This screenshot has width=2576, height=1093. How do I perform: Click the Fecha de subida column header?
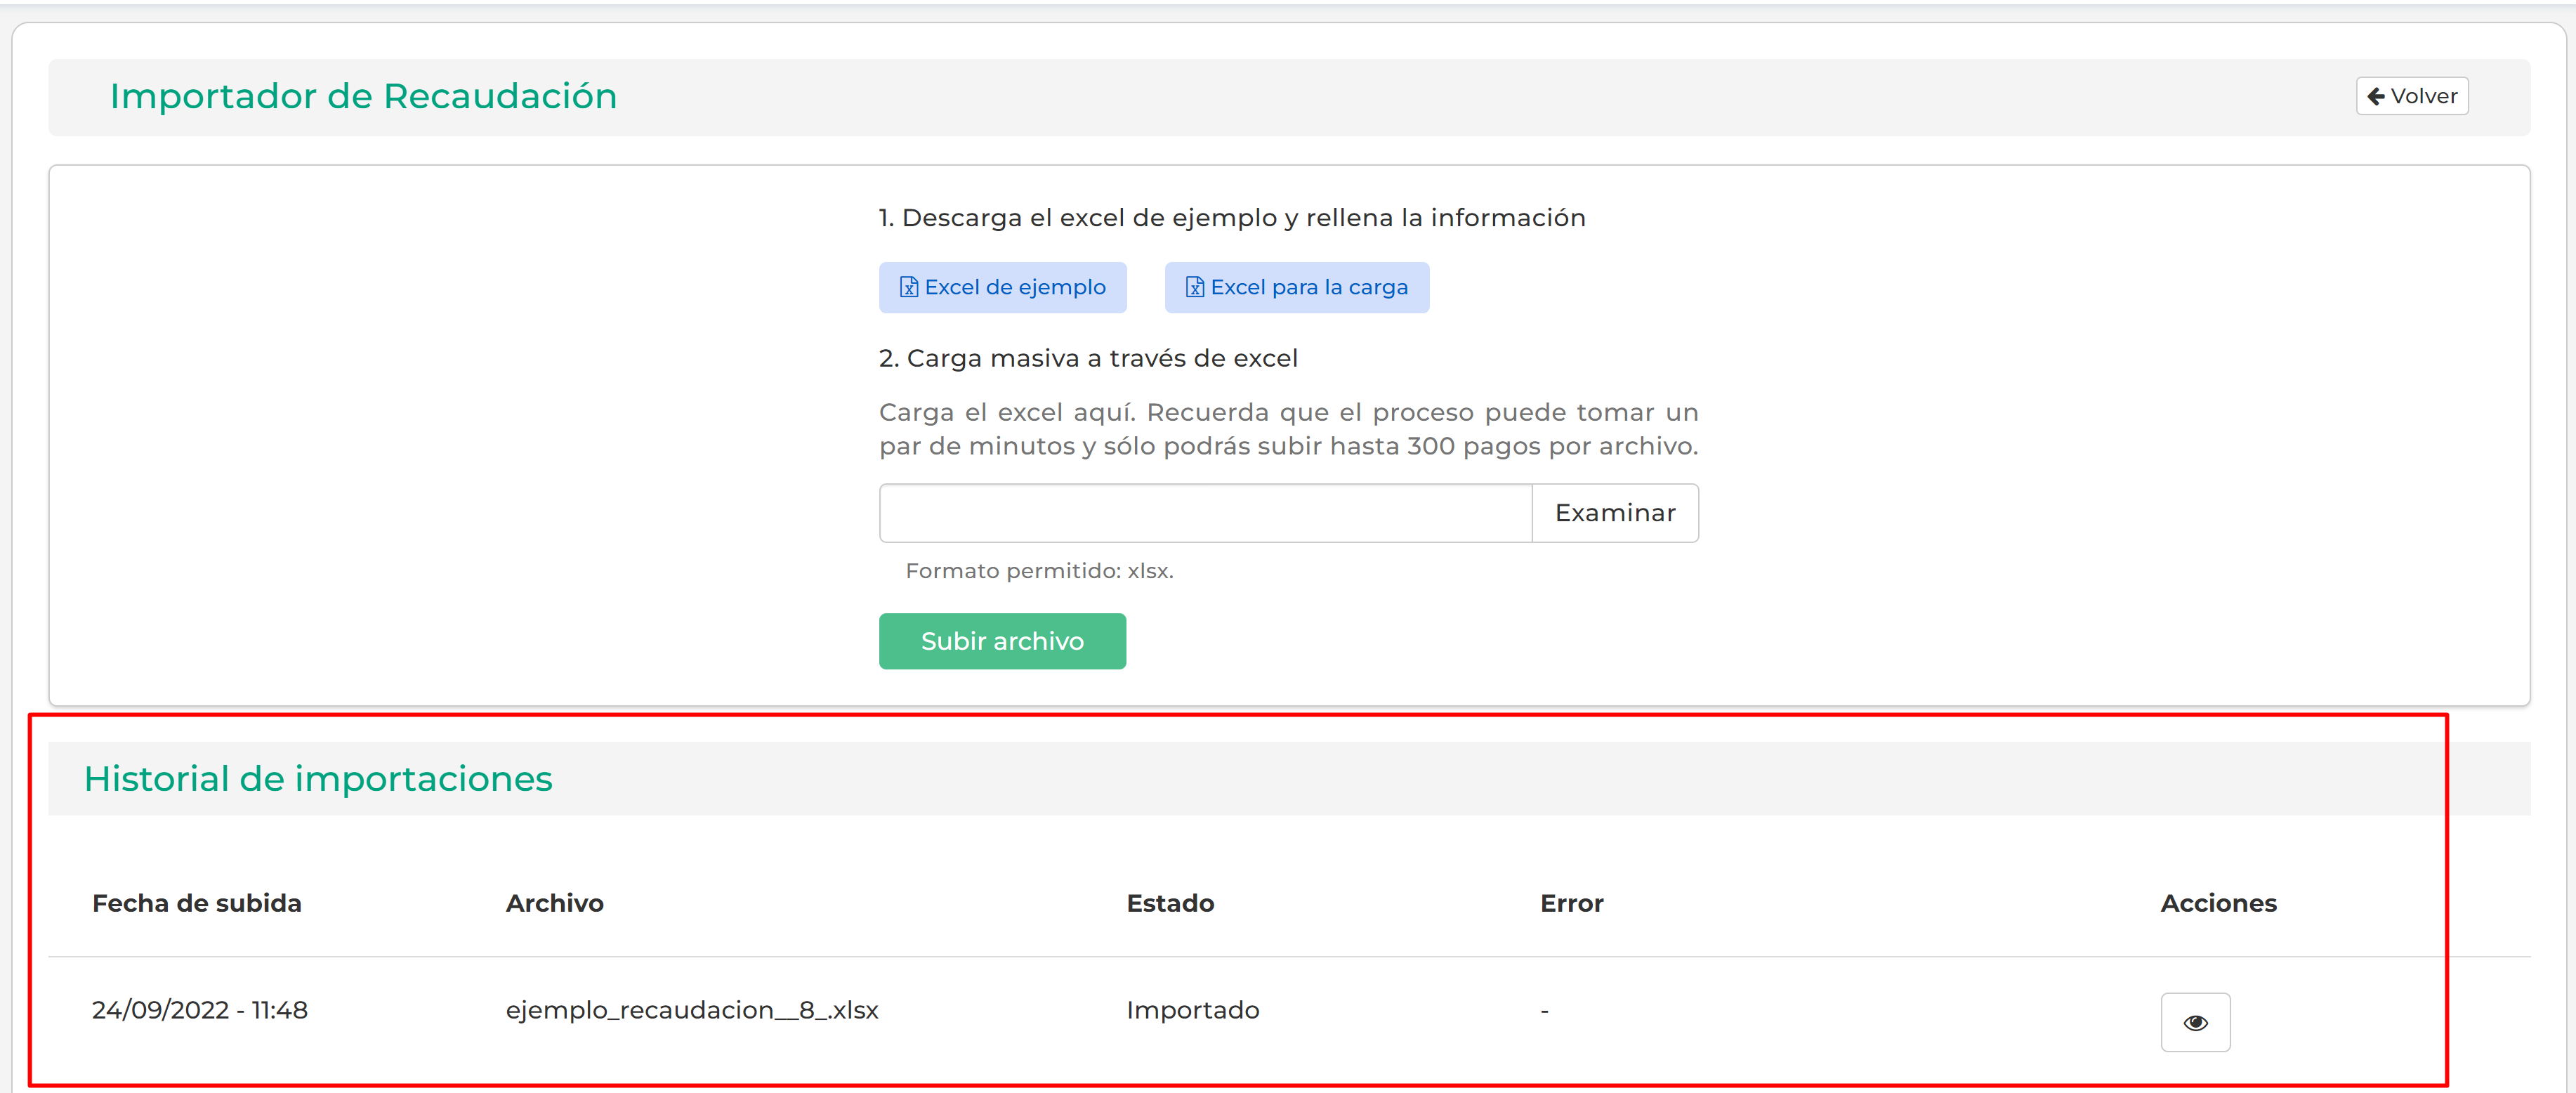pyautogui.click(x=197, y=903)
